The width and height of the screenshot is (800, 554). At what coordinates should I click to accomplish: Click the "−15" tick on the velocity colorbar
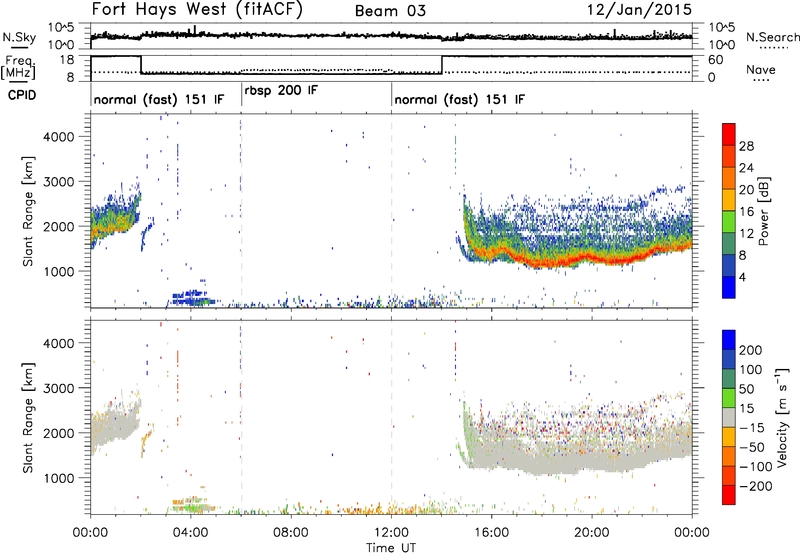pyautogui.click(x=752, y=428)
